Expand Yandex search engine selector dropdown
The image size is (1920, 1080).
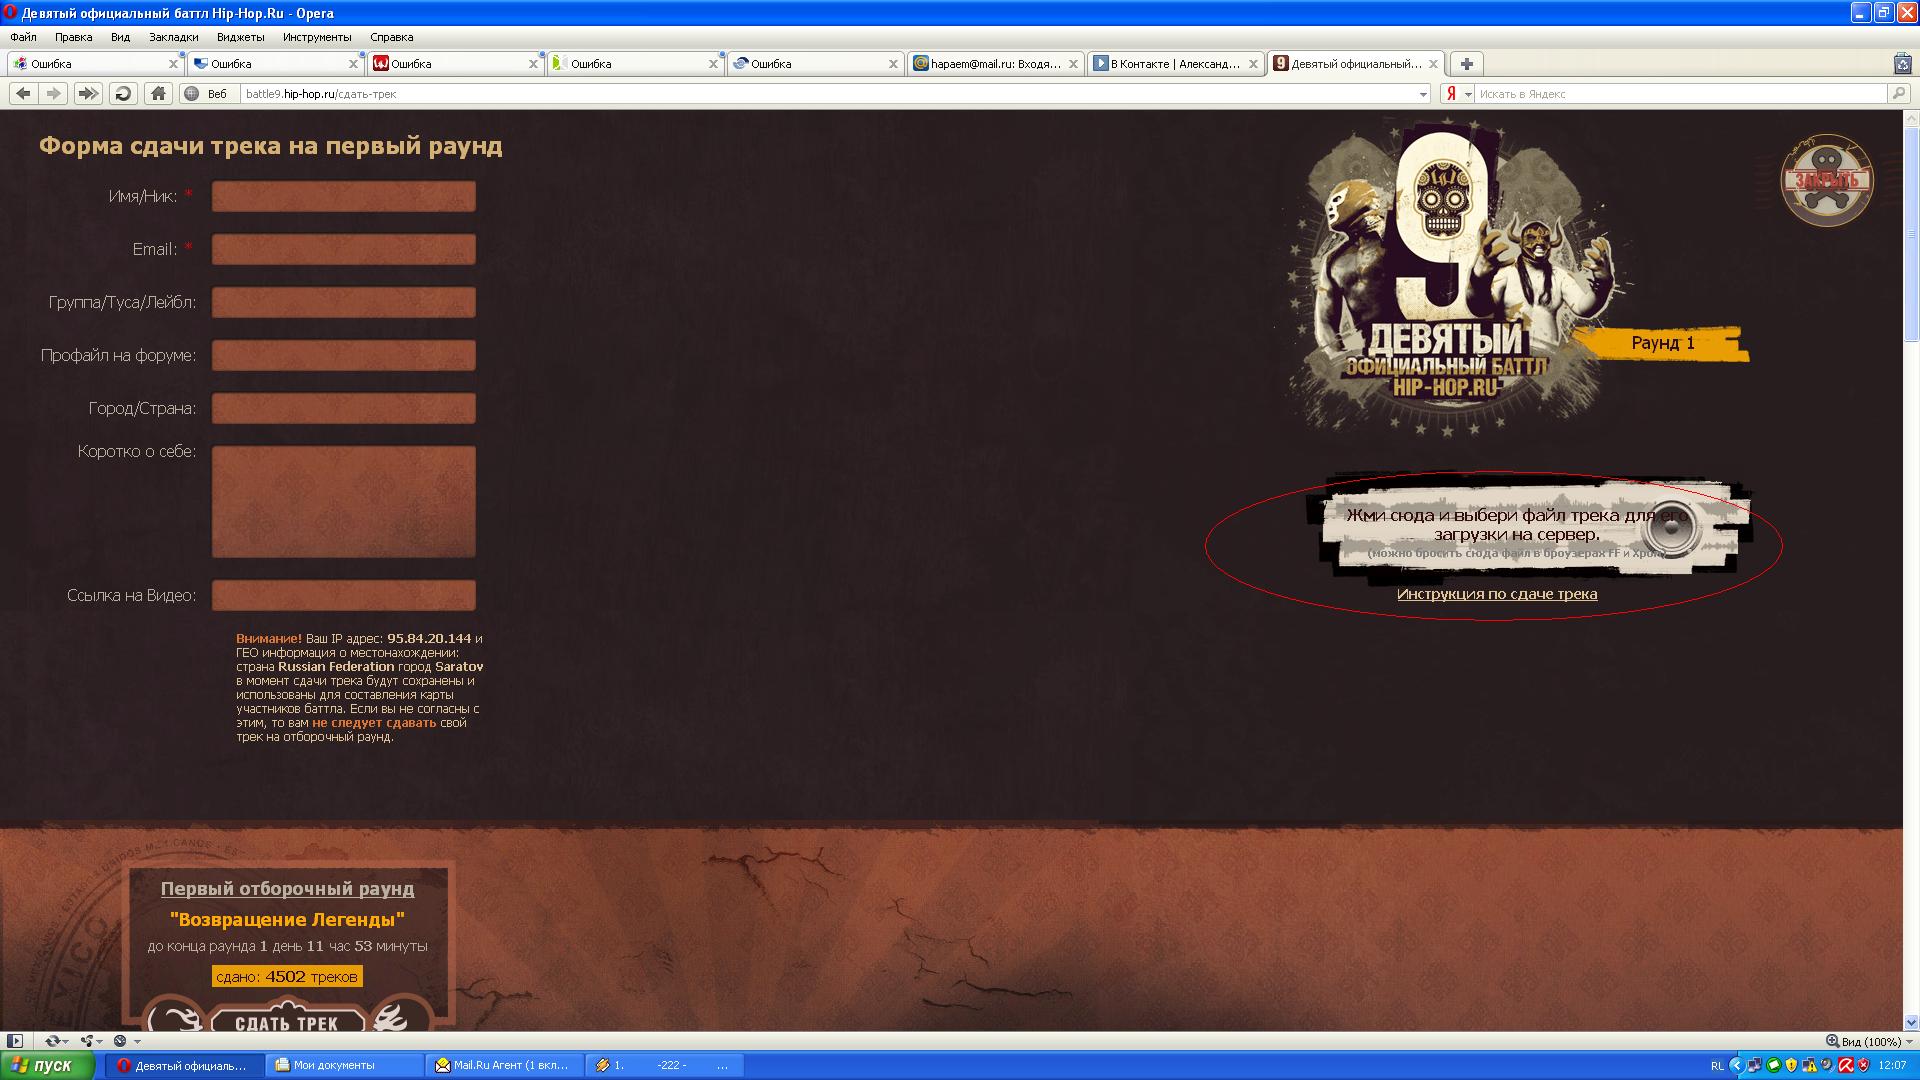pos(1468,94)
